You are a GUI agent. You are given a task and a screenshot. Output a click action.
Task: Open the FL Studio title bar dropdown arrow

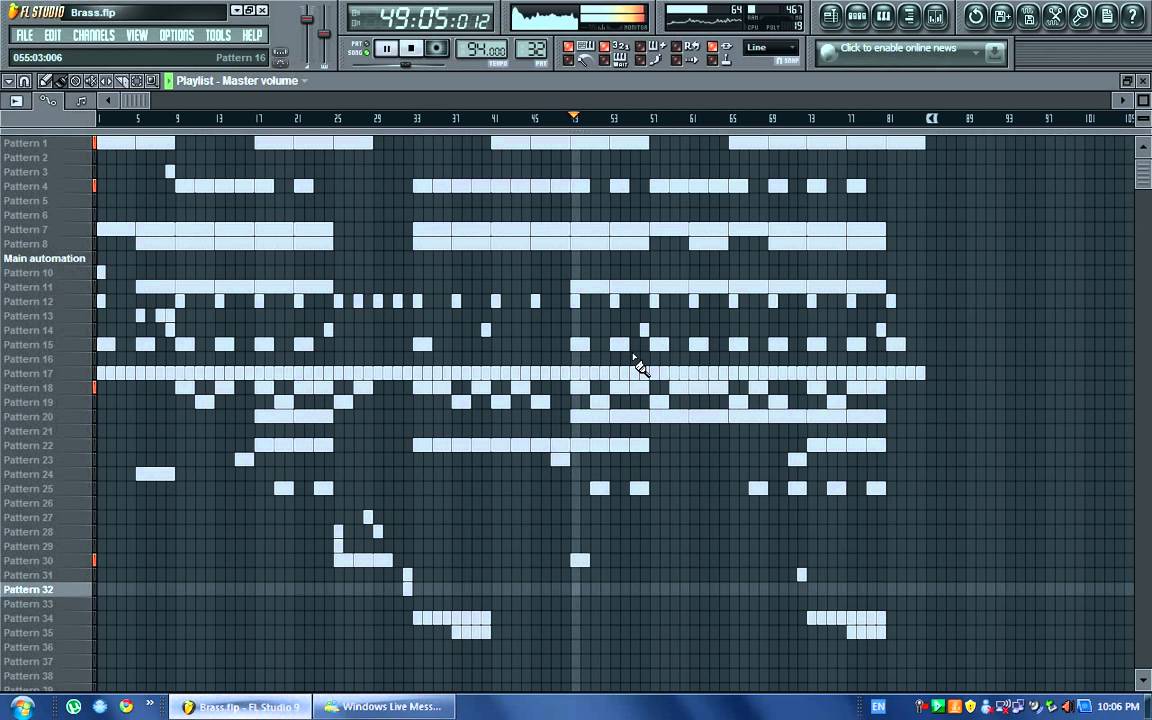(x=236, y=10)
